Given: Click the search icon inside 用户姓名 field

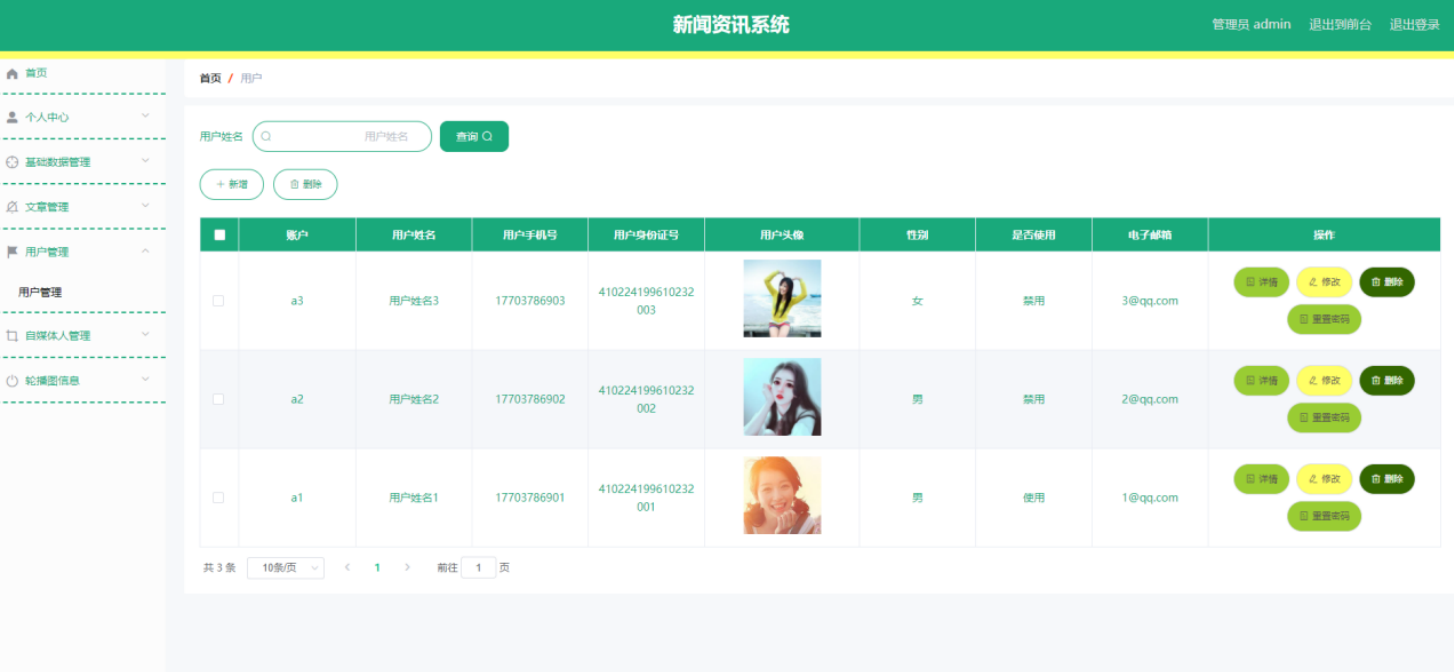Looking at the screenshot, I should pos(266,136).
